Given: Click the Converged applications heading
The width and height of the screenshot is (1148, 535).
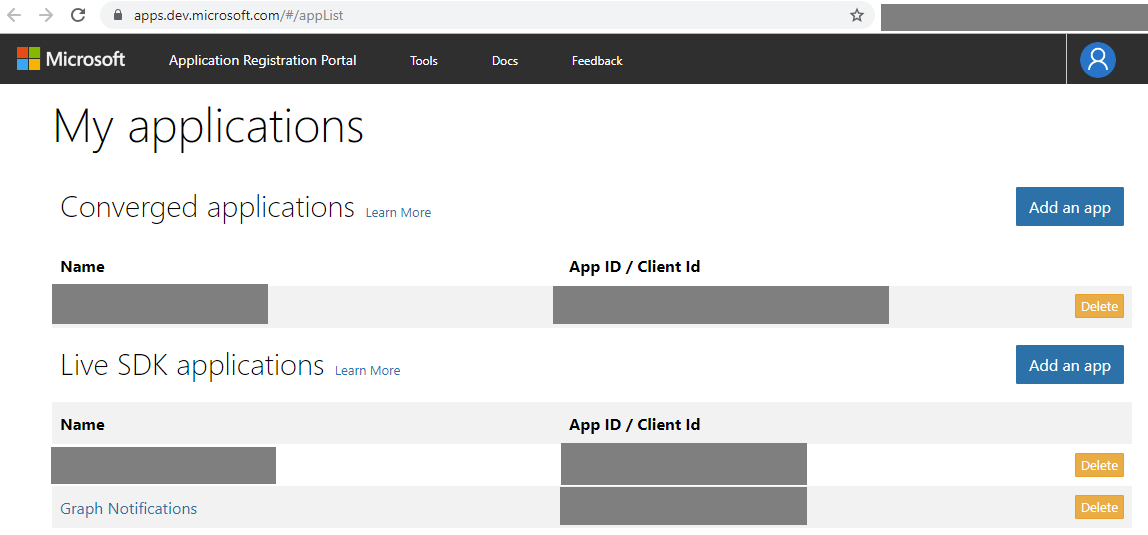Looking at the screenshot, I should coord(207,207).
